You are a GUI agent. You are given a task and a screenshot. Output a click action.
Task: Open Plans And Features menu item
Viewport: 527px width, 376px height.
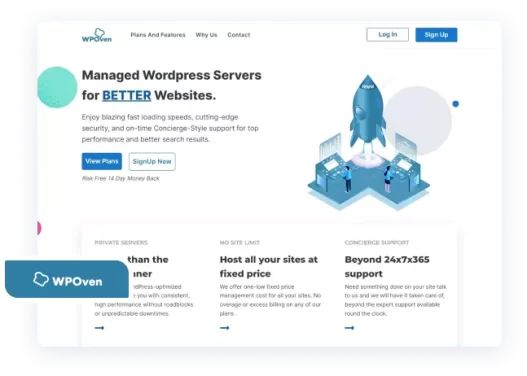pyautogui.click(x=158, y=35)
